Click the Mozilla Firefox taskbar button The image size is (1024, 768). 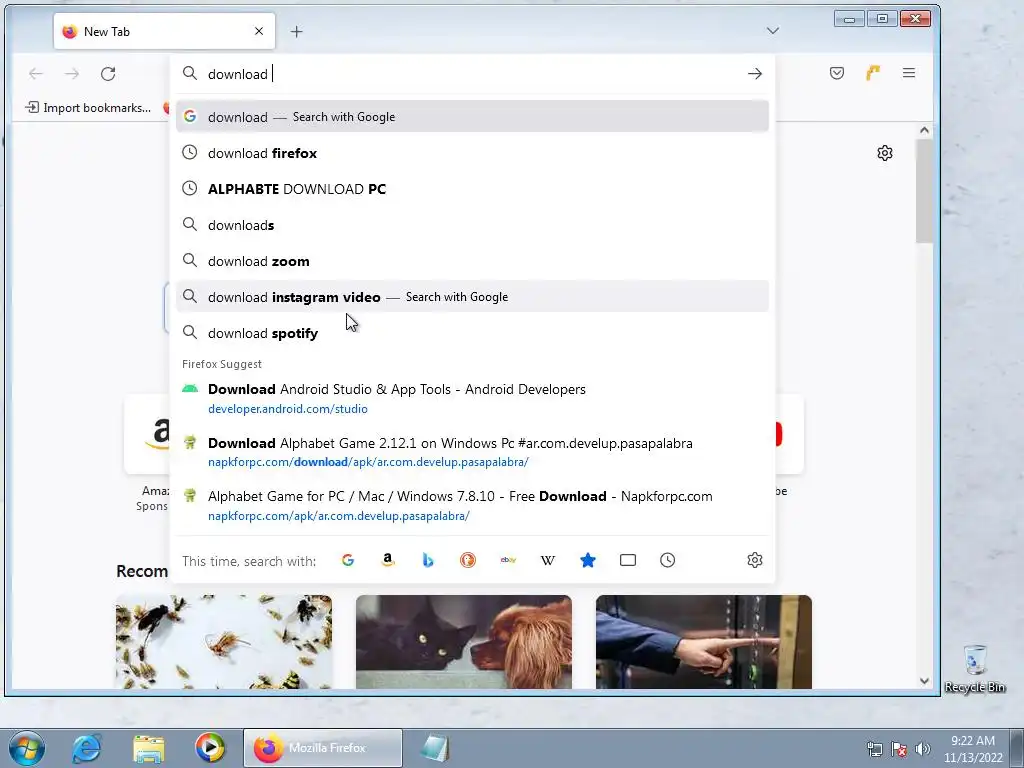point(323,748)
